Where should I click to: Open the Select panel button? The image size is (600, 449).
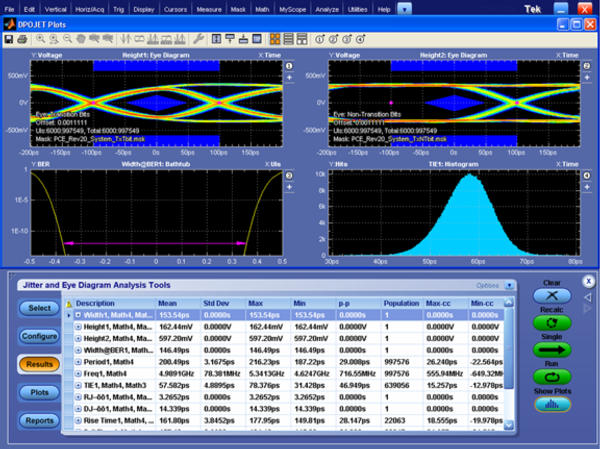coord(38,308)
